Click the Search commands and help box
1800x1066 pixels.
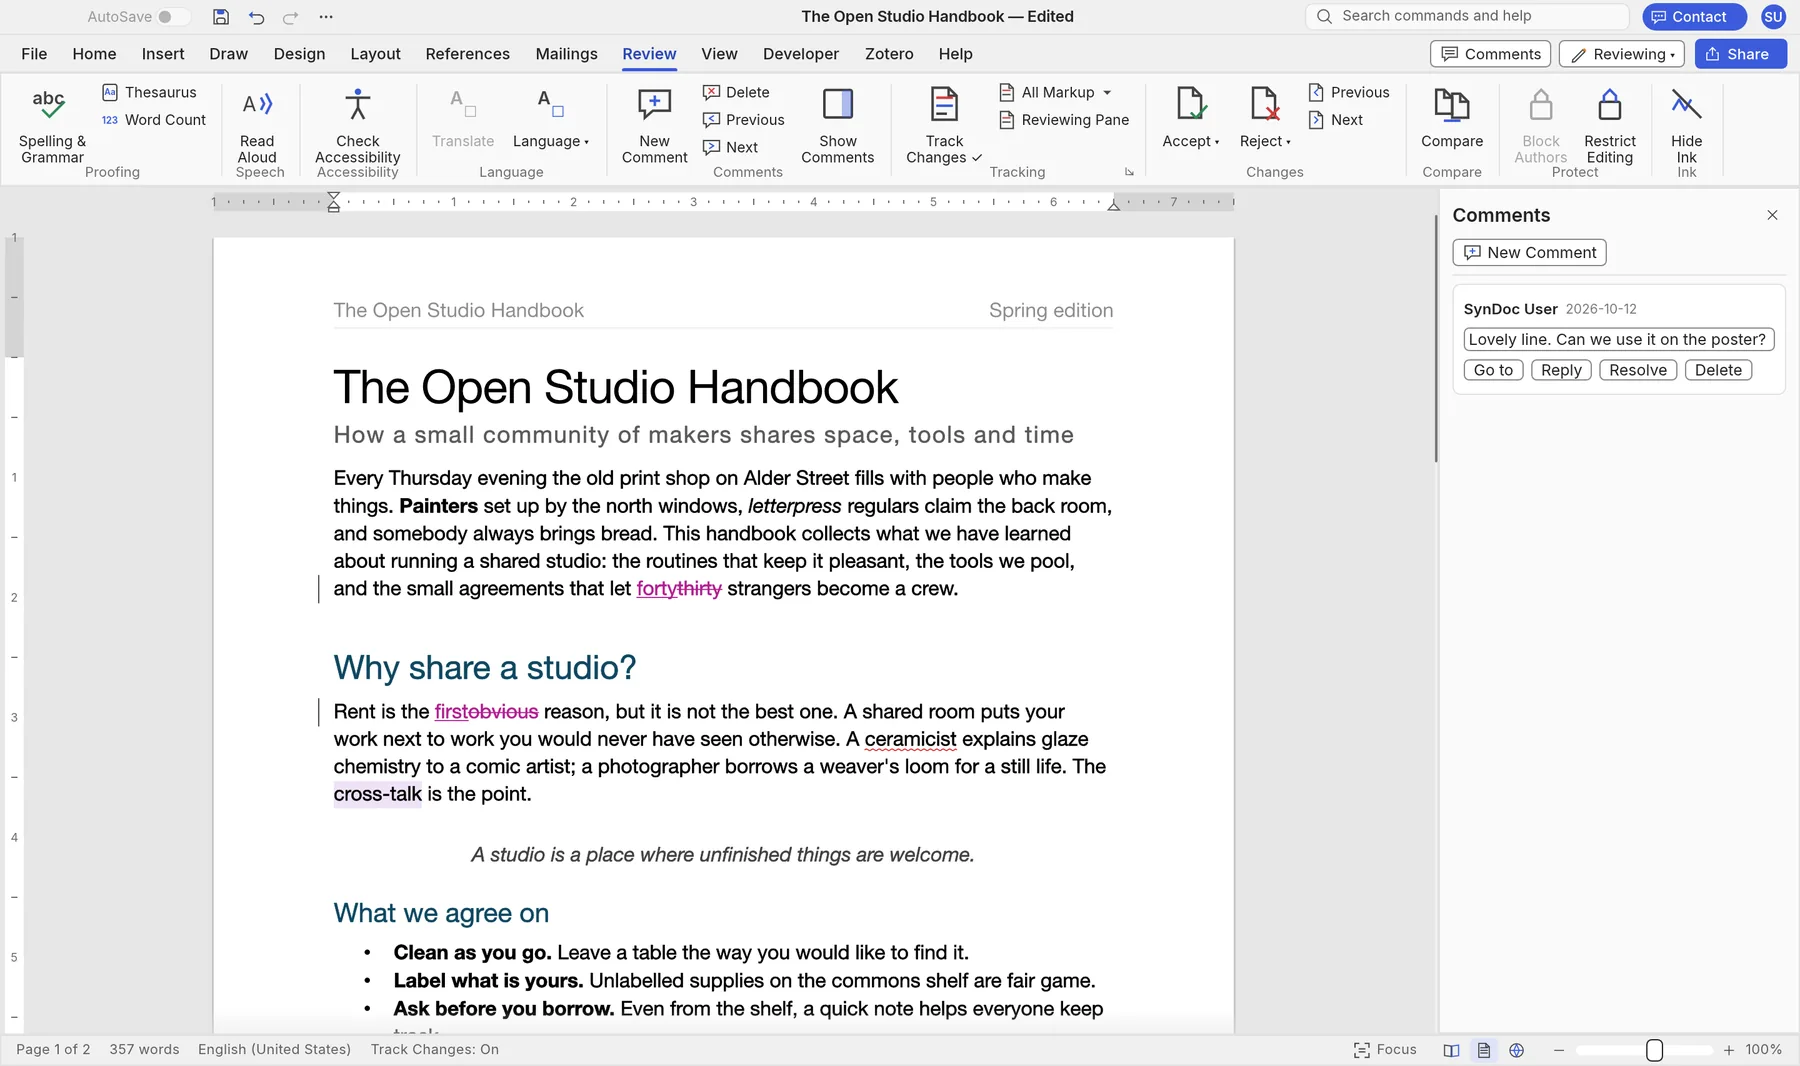1467,16
